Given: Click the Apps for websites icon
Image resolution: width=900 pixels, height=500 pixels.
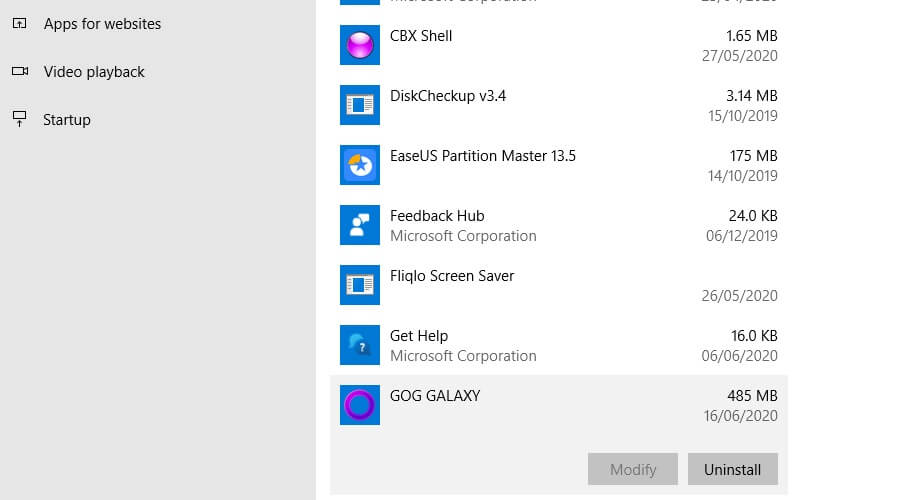Looking at the screenshot, I should [x=20, y=24].
